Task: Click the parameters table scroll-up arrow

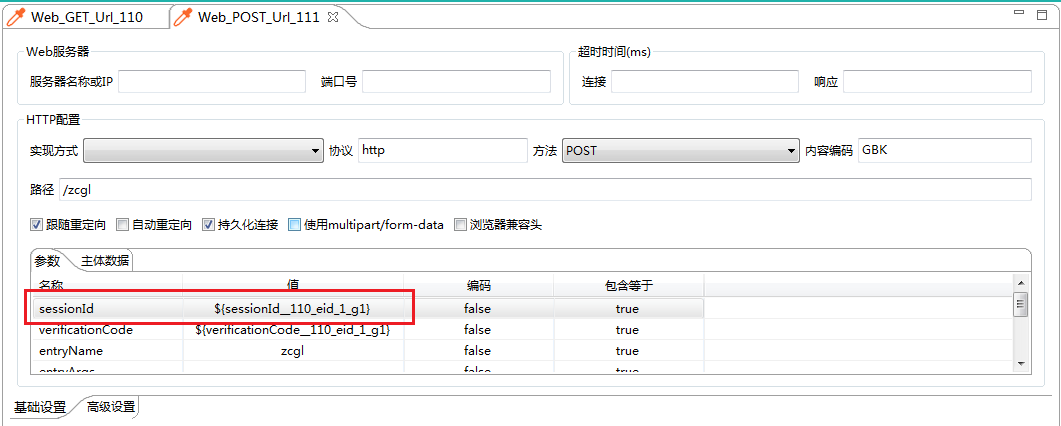Action: click(1021, 283)
